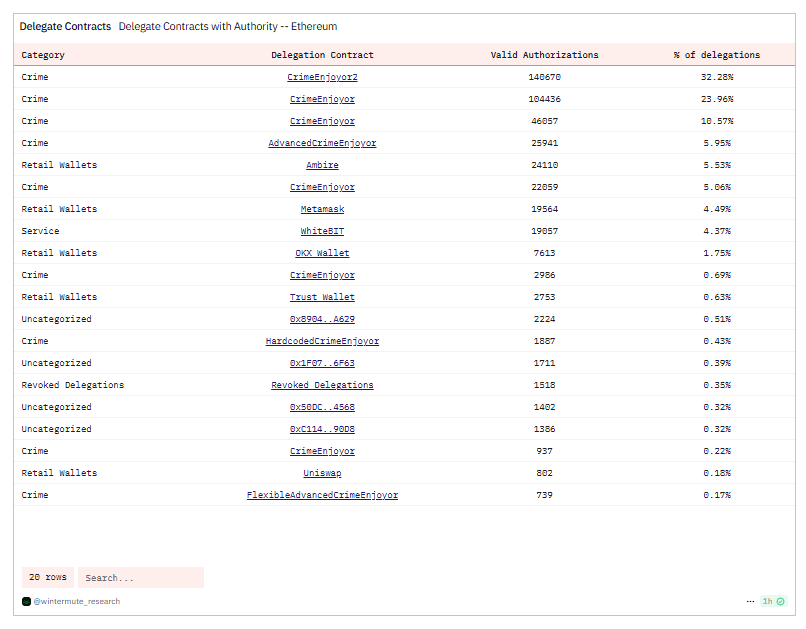
Task: Open the HardcodedCrimeEnjoyor contract link
Action: (322, 341)
